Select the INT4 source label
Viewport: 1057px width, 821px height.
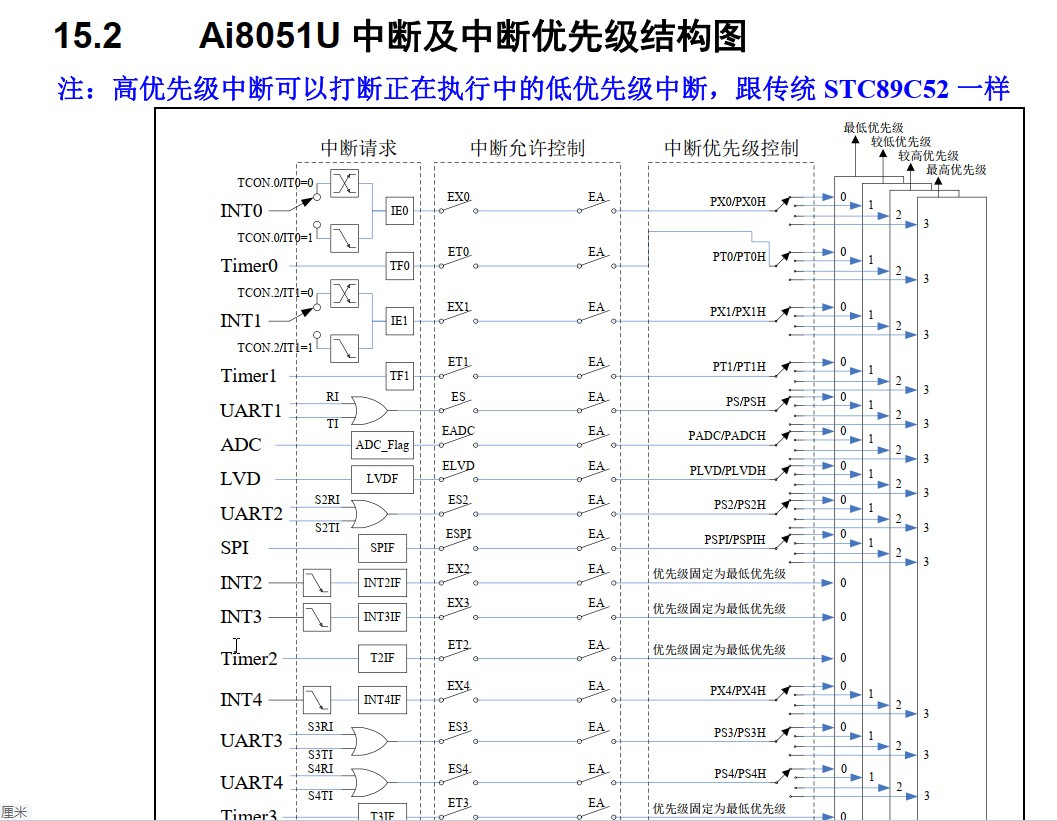pyautogui.click(x=241, y=700)
